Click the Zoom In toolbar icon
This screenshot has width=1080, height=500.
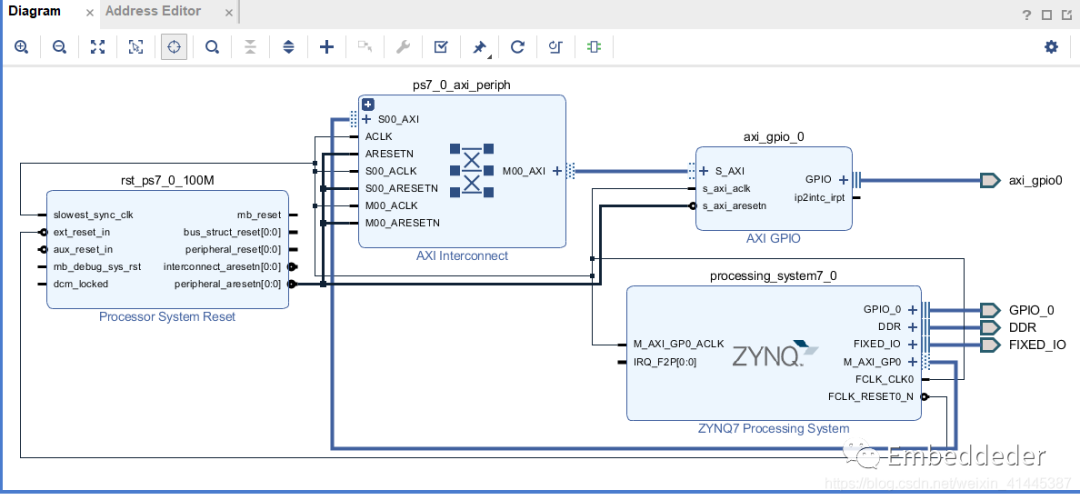(22, 47)
